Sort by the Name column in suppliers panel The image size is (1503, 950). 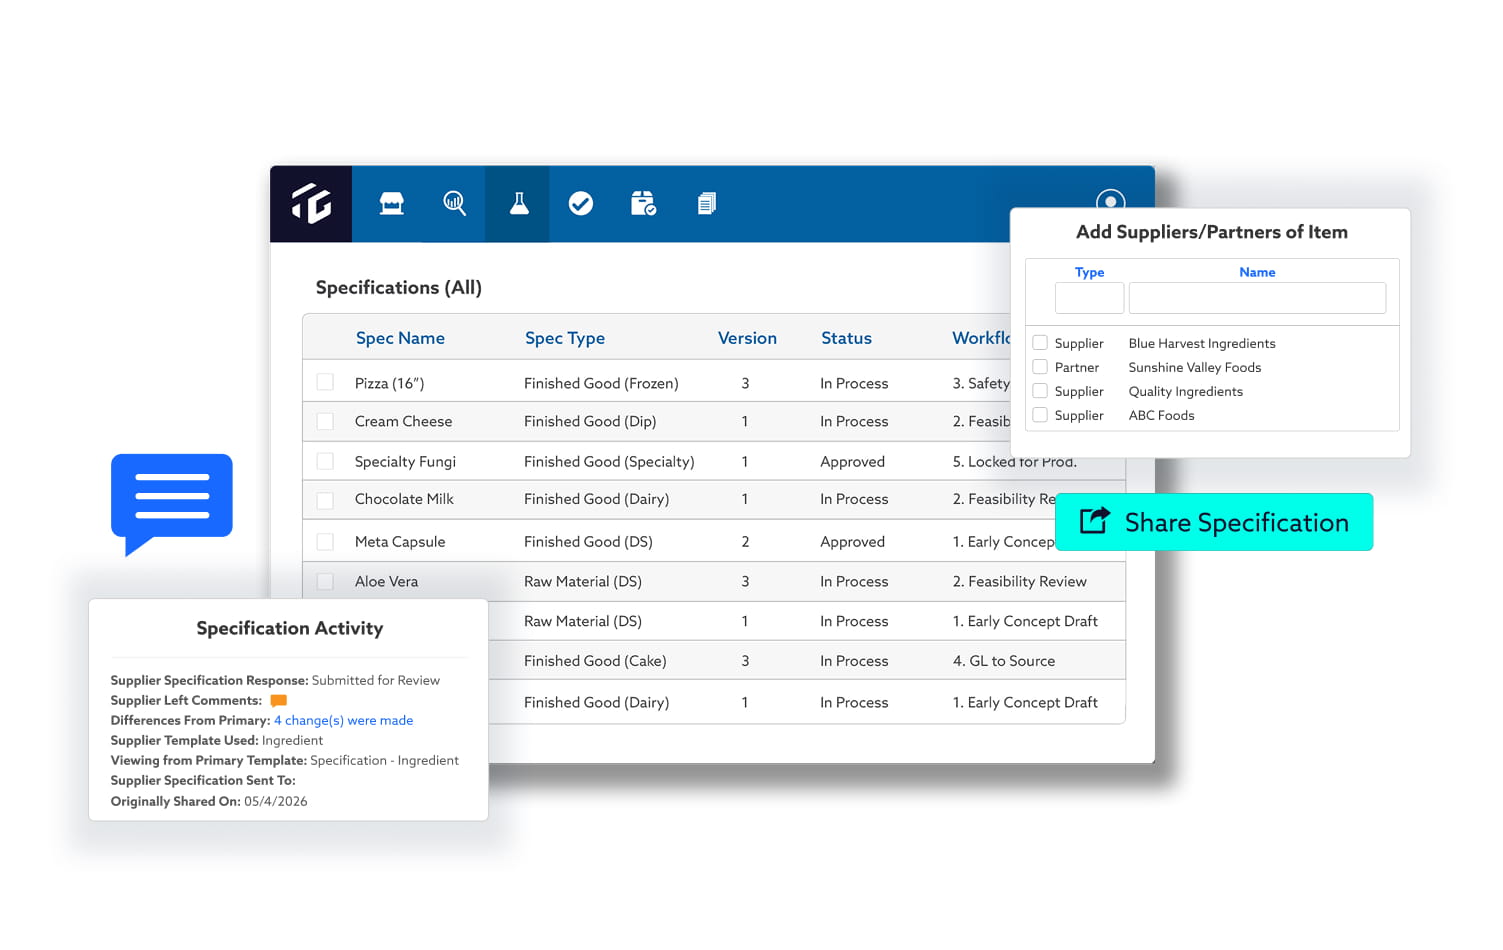click(x=1257, y=272)
